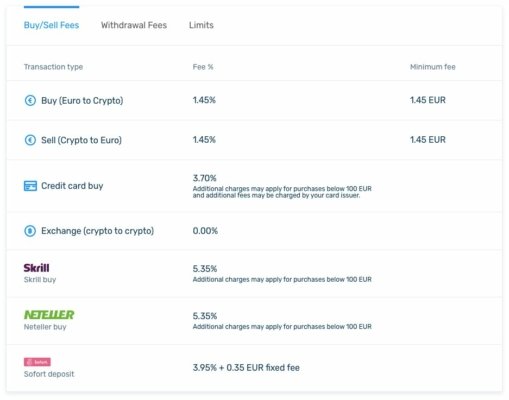The image size is (509, 400).
Task: Click the Minimum fee column header
Action: tap(433, 67)
